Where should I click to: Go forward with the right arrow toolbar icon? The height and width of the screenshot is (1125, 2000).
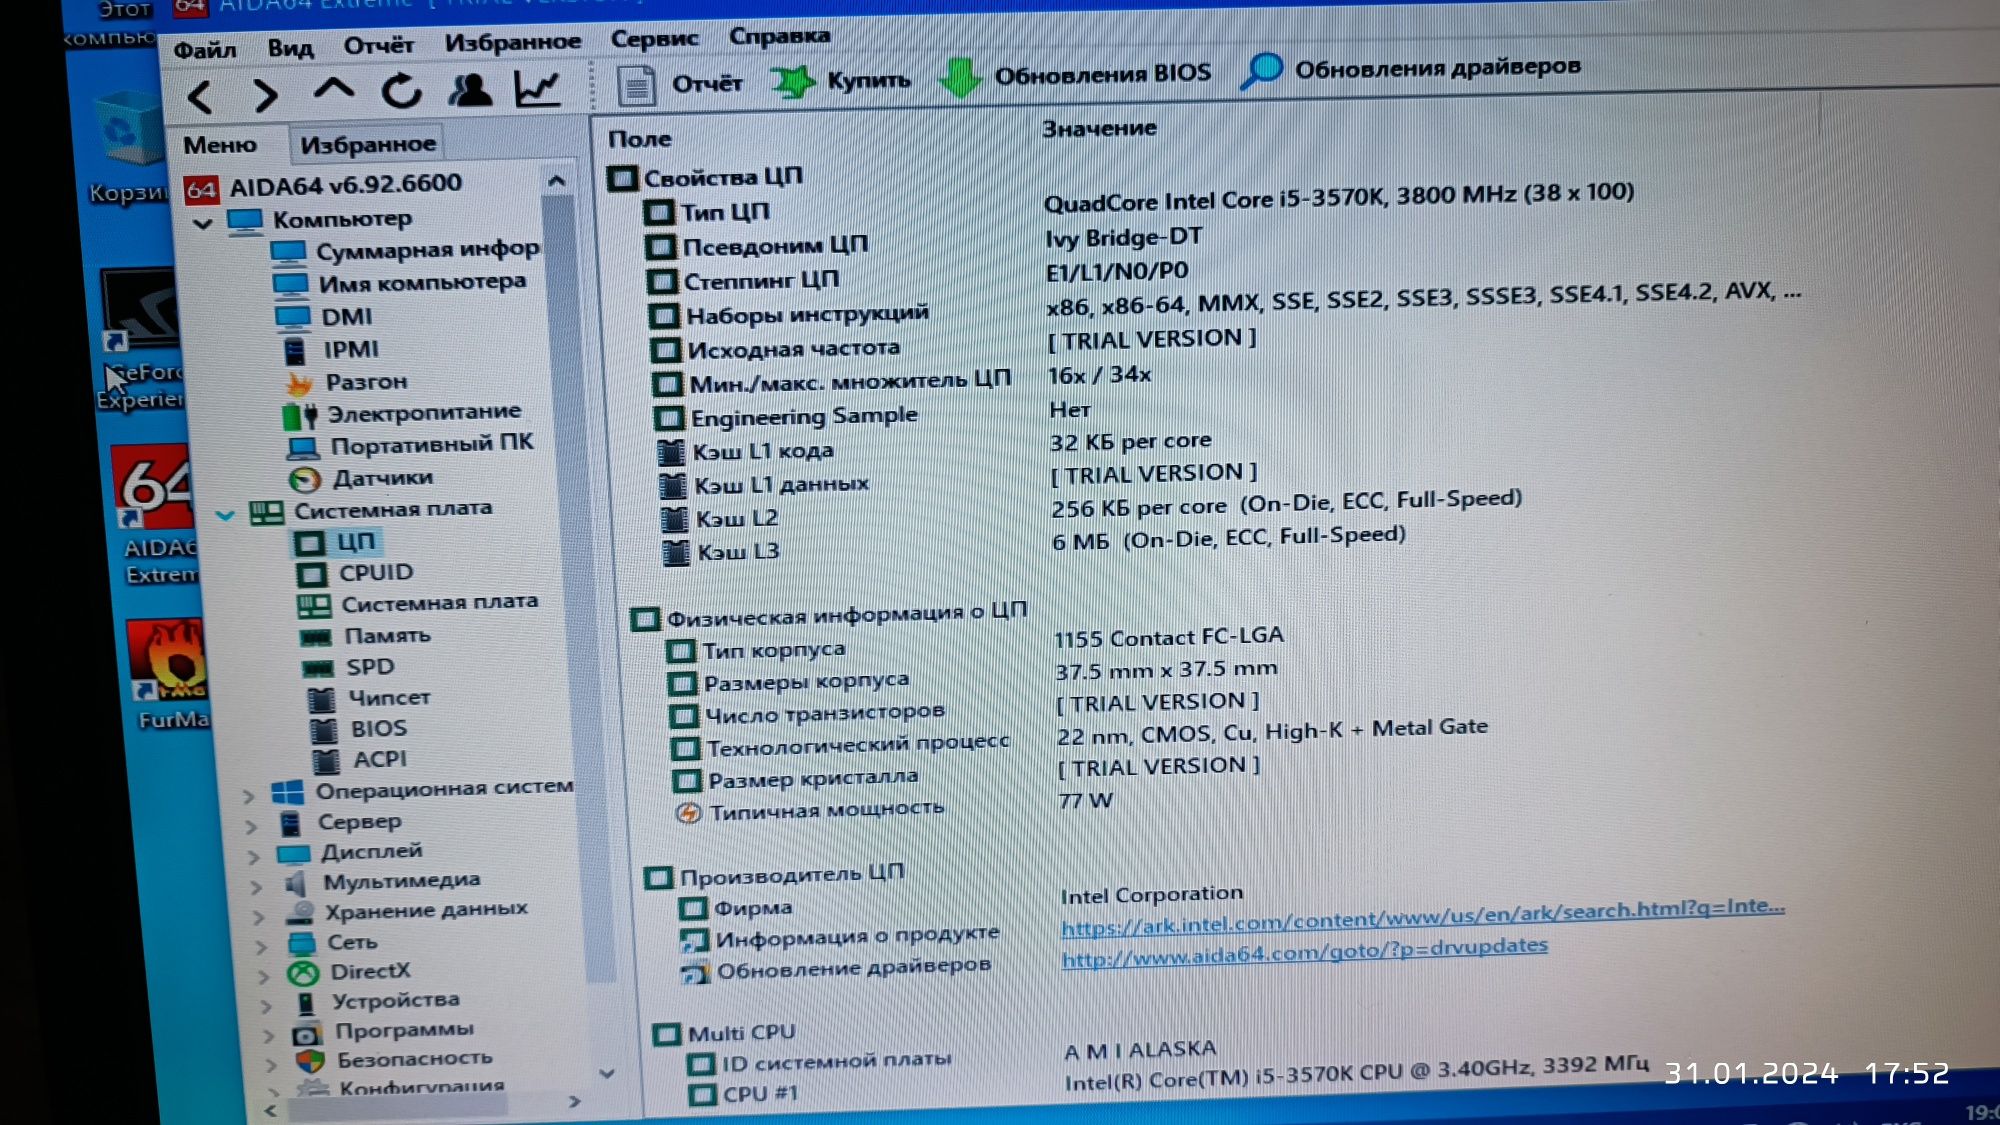(265, 95)
